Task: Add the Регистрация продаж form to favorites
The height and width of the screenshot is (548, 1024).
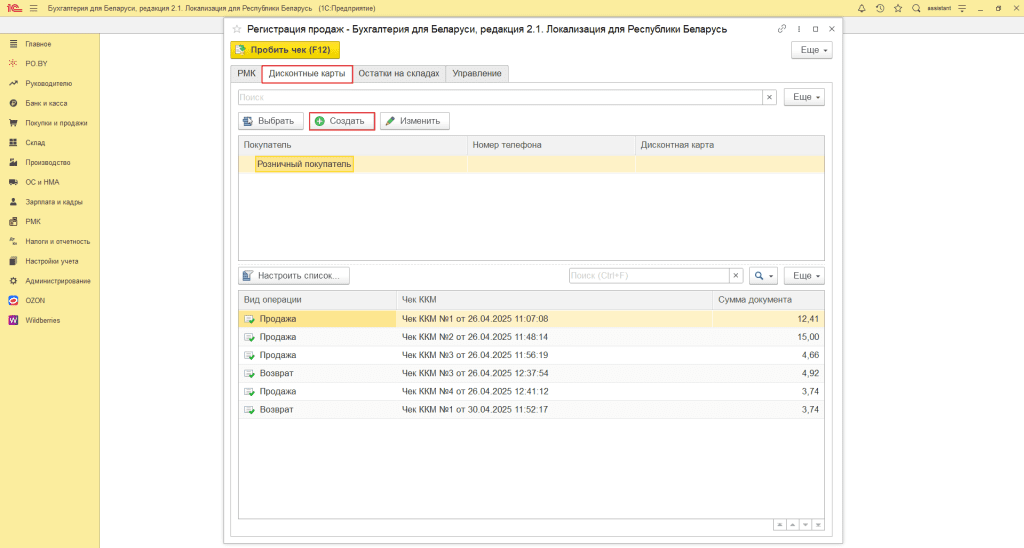Action: (x=237, y=29)
